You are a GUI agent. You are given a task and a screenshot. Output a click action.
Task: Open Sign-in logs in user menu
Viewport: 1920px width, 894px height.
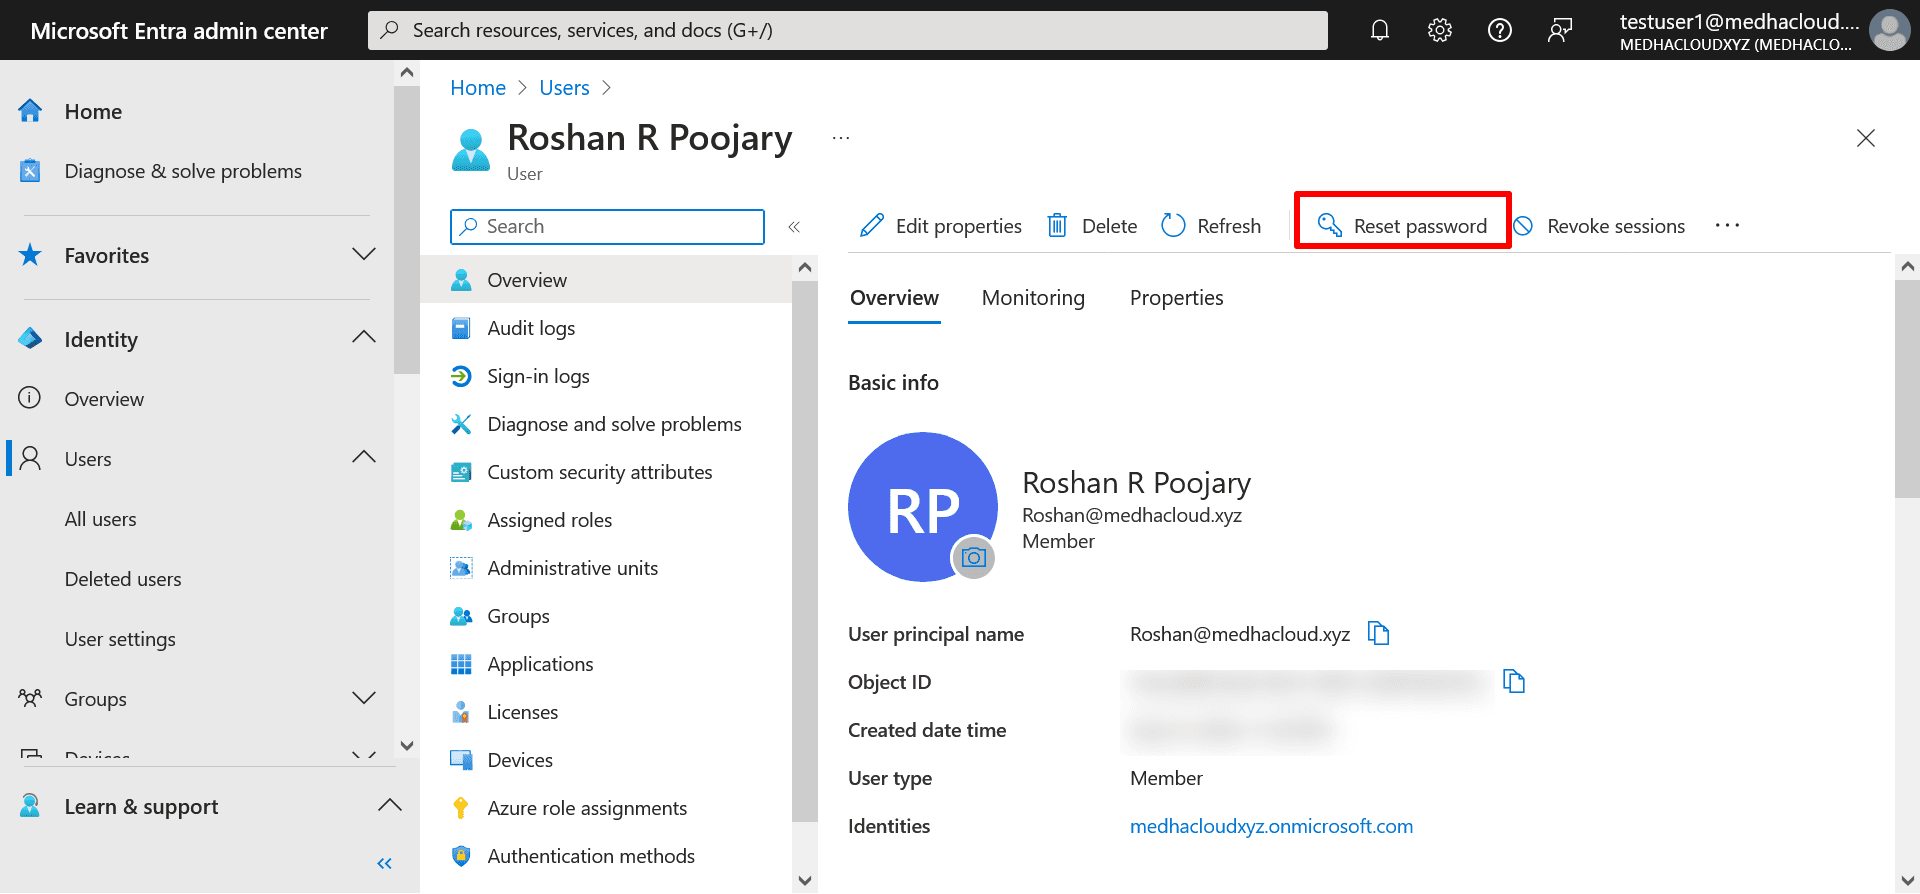538,376
